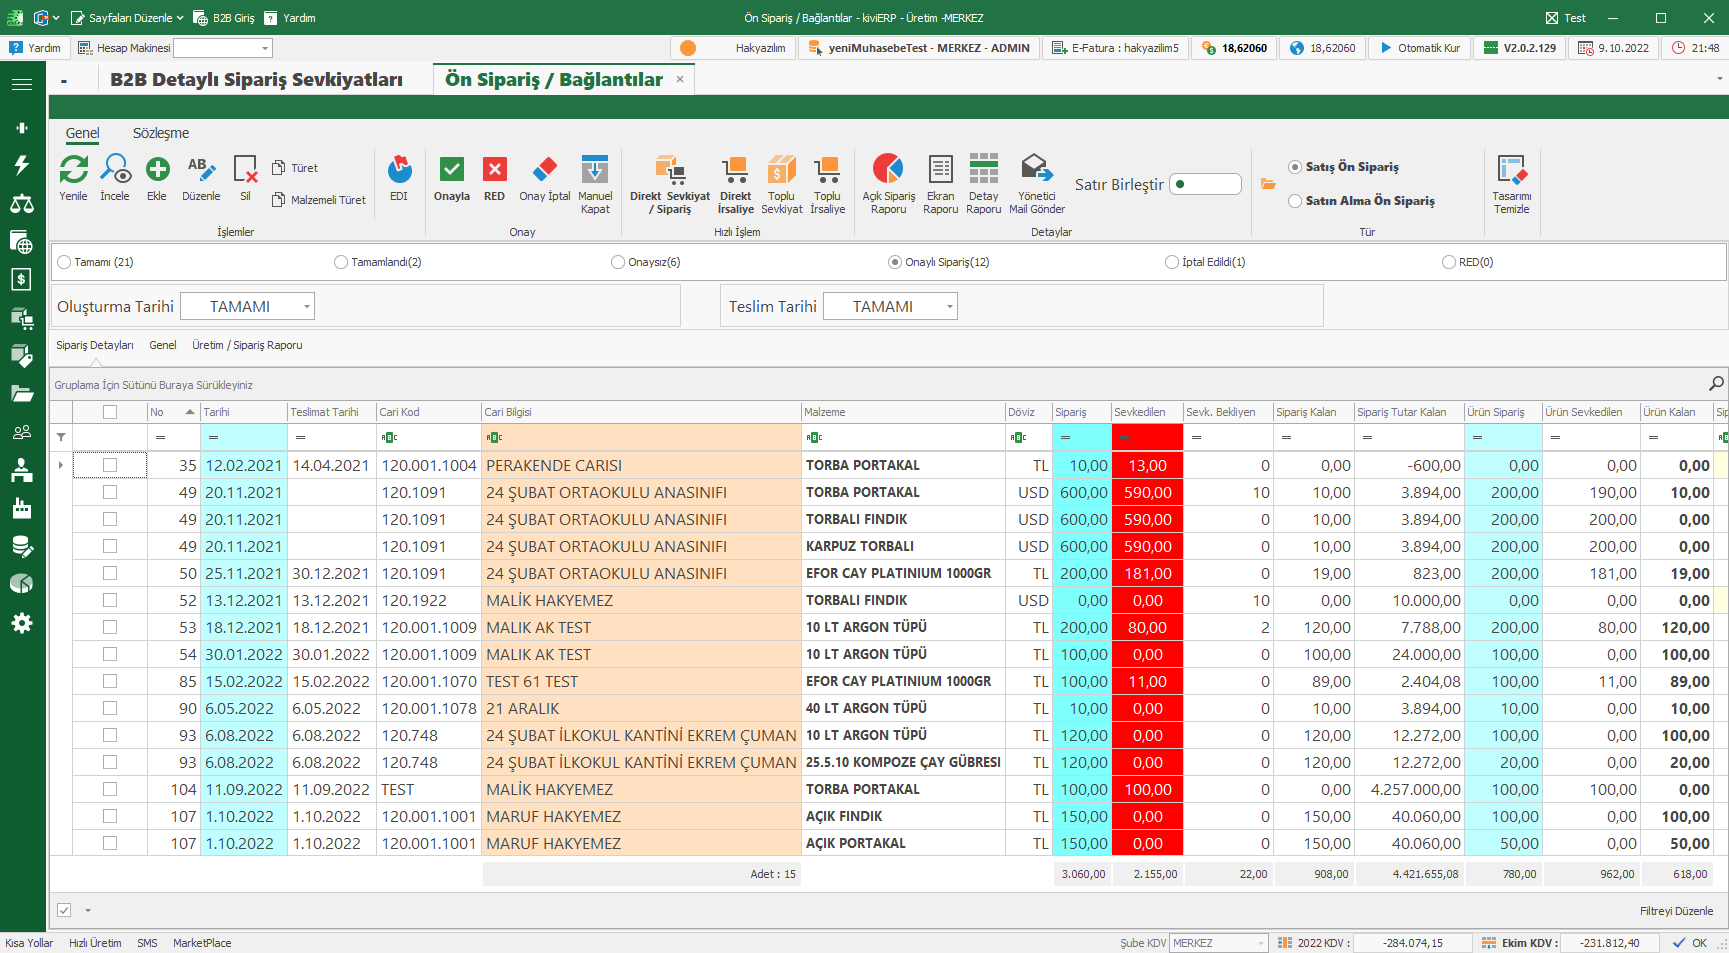Check the box for PERAKENDE CARISI row

tap(110, 465)
